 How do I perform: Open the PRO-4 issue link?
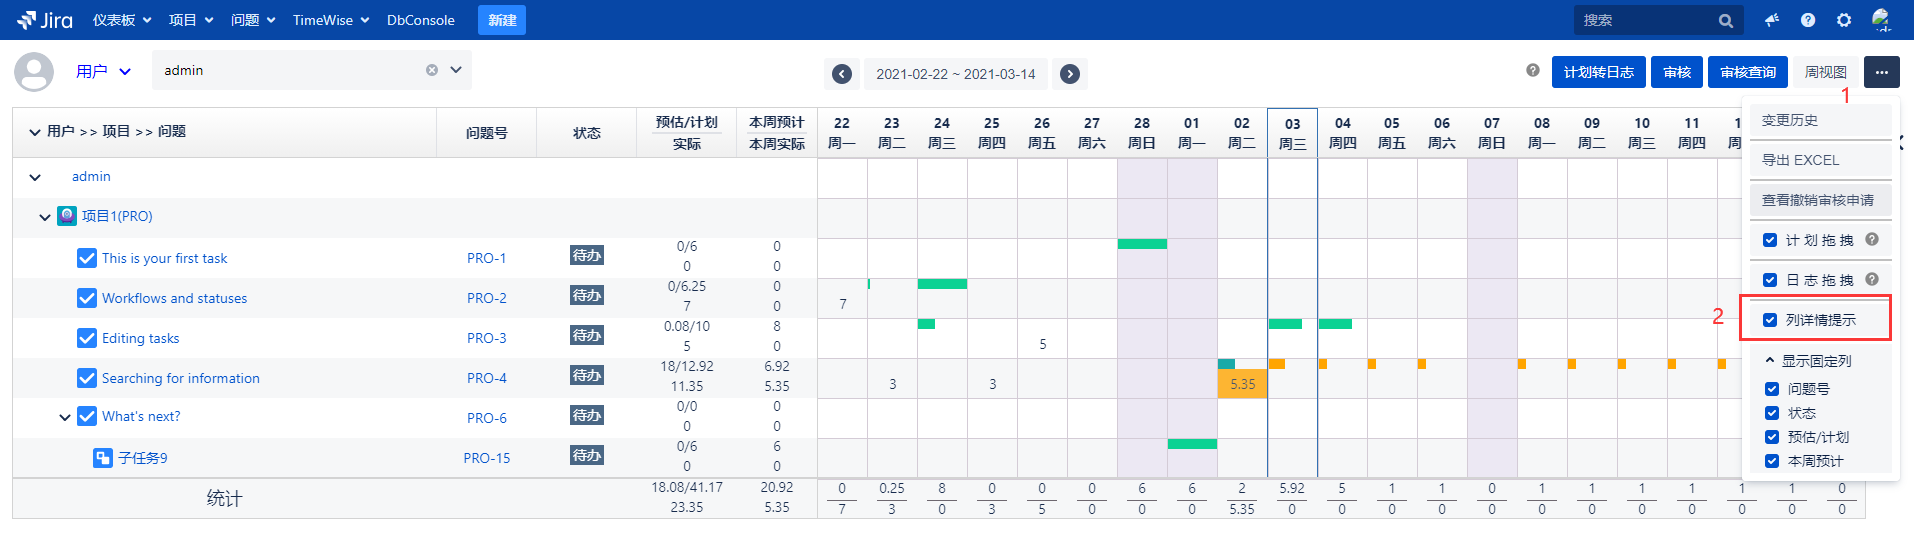[x=486, y=378]
